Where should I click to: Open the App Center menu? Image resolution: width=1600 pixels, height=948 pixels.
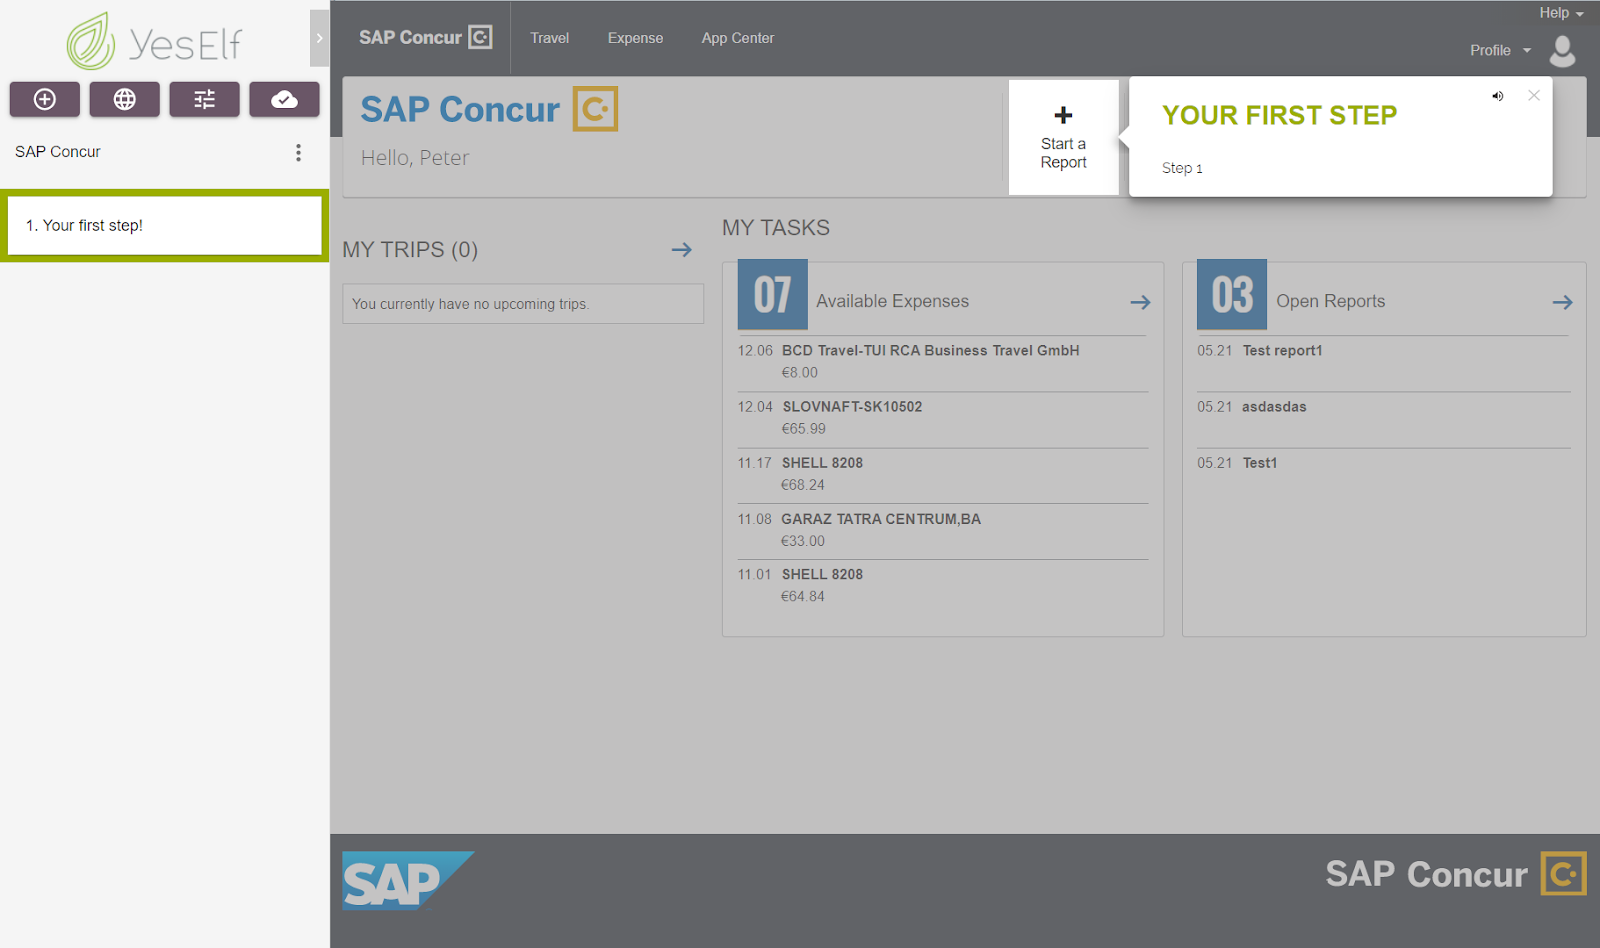pos(738,38)
